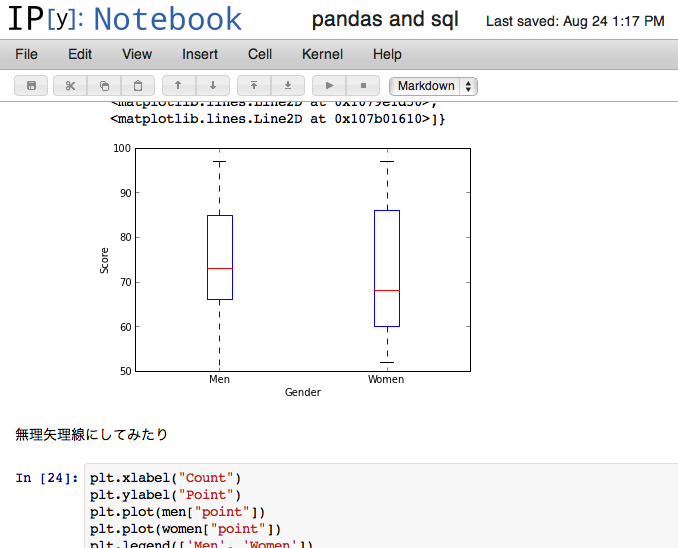This screenshot has height=548, width=678.
Task: Copy the selected cell
Action: [104, 86]
